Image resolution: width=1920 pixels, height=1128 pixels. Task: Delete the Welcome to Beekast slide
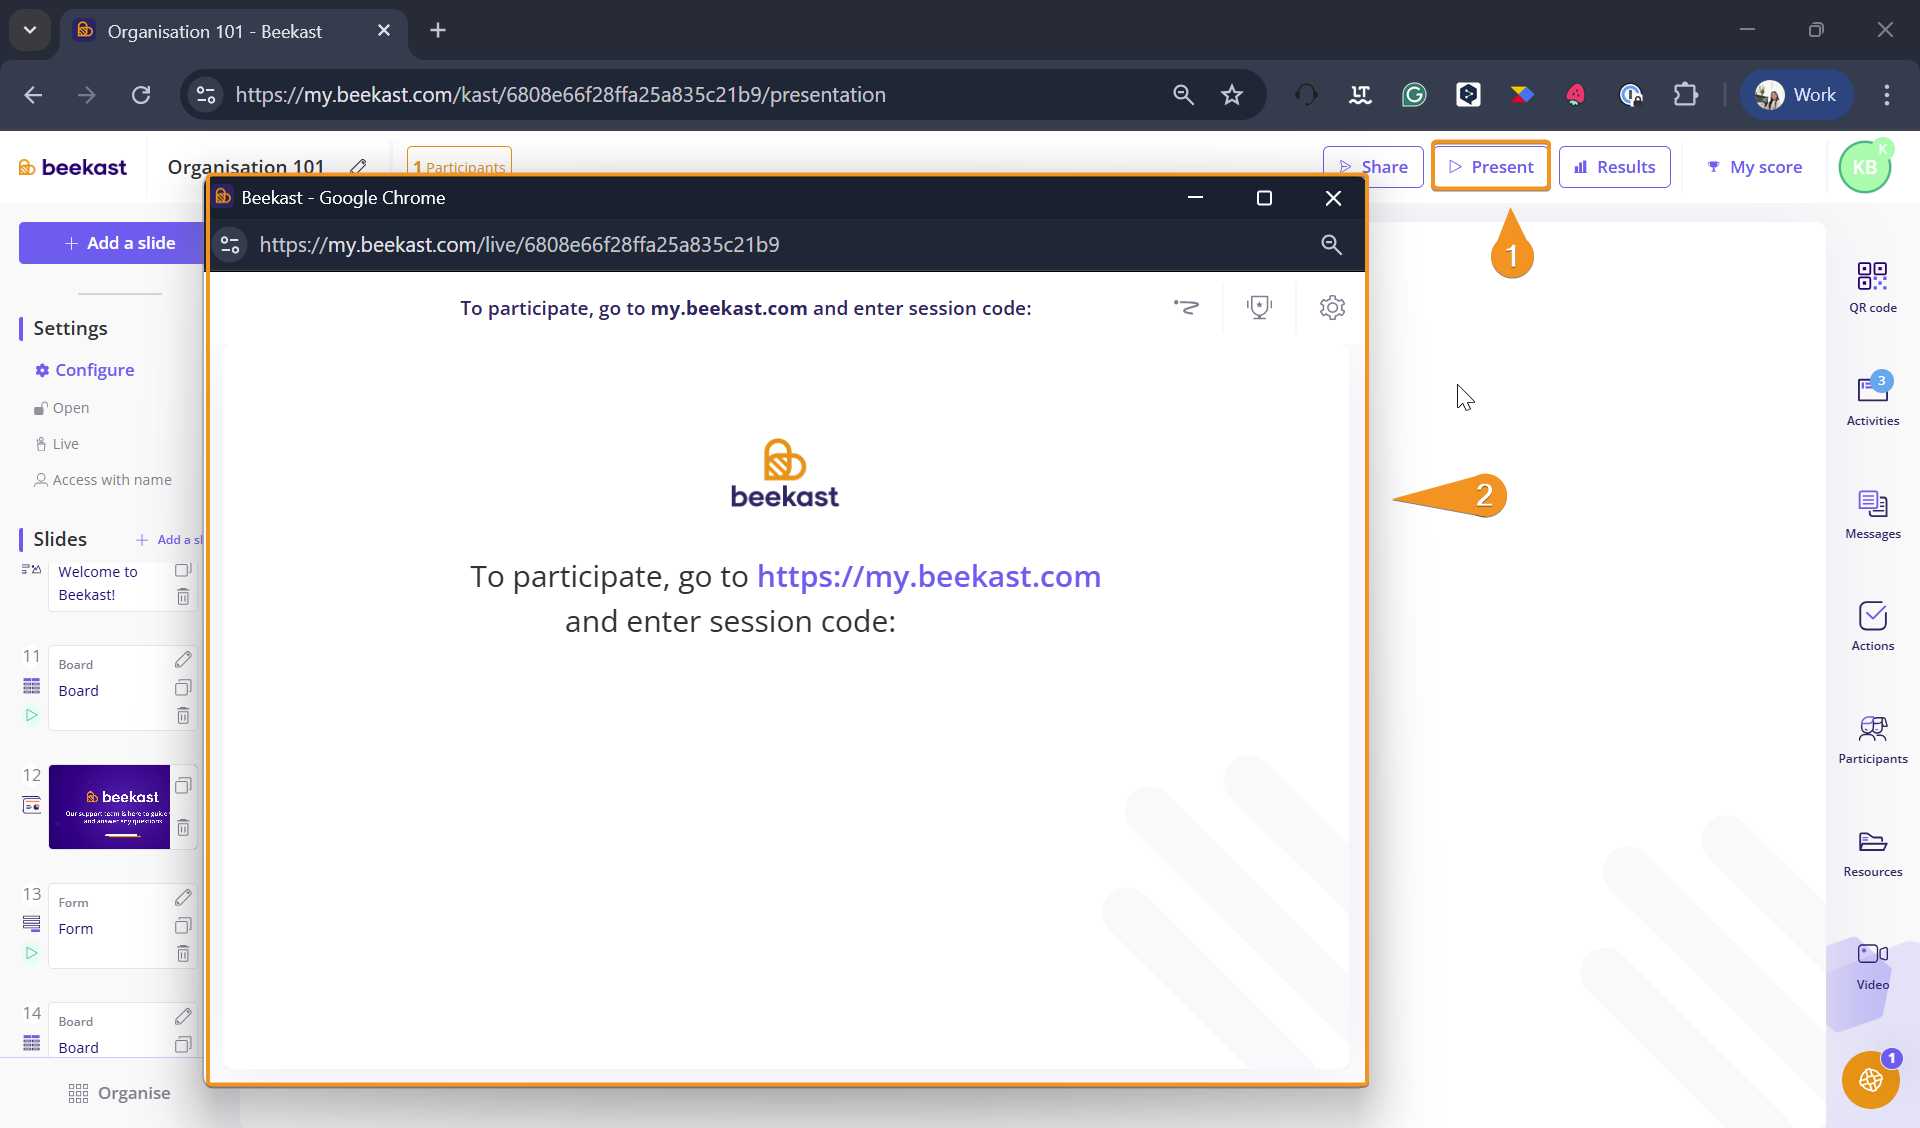click(x=183, y=596)
